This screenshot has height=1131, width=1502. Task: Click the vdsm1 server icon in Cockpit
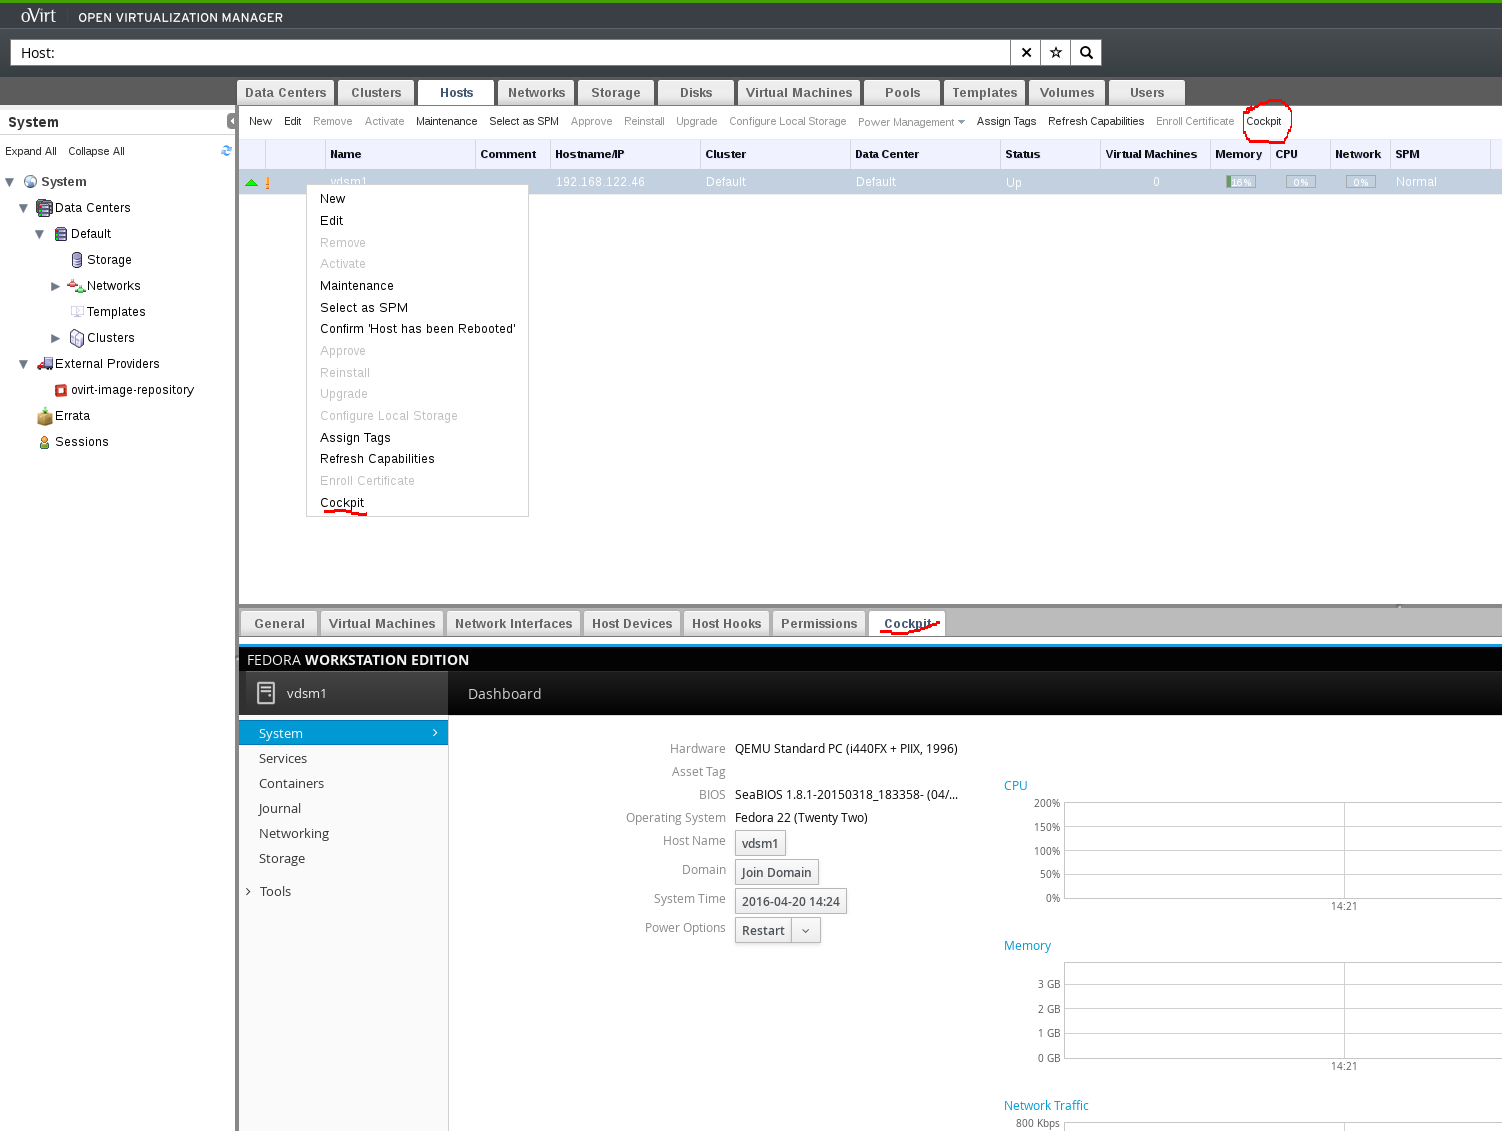click(x=266, y=693)
